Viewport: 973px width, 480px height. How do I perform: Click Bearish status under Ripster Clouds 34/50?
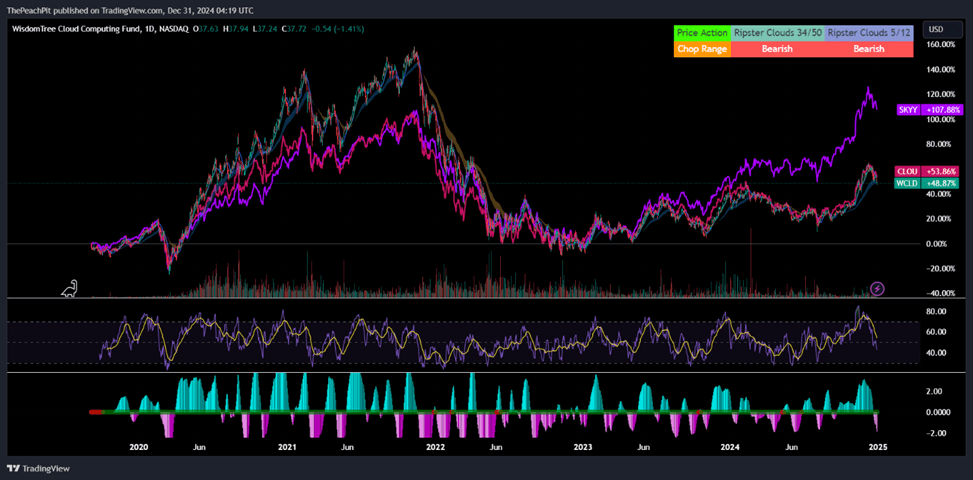pyautogui.click(x=777, y=48)
